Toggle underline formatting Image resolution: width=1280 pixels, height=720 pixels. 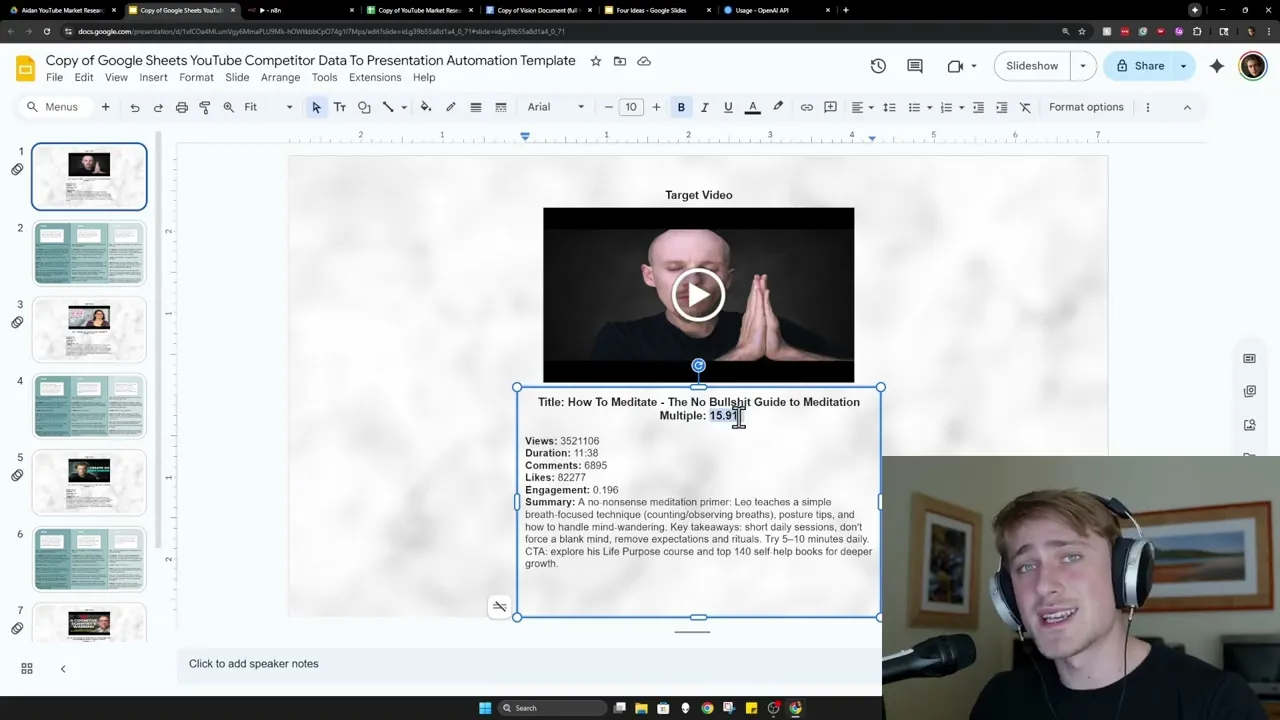[728, 107]
